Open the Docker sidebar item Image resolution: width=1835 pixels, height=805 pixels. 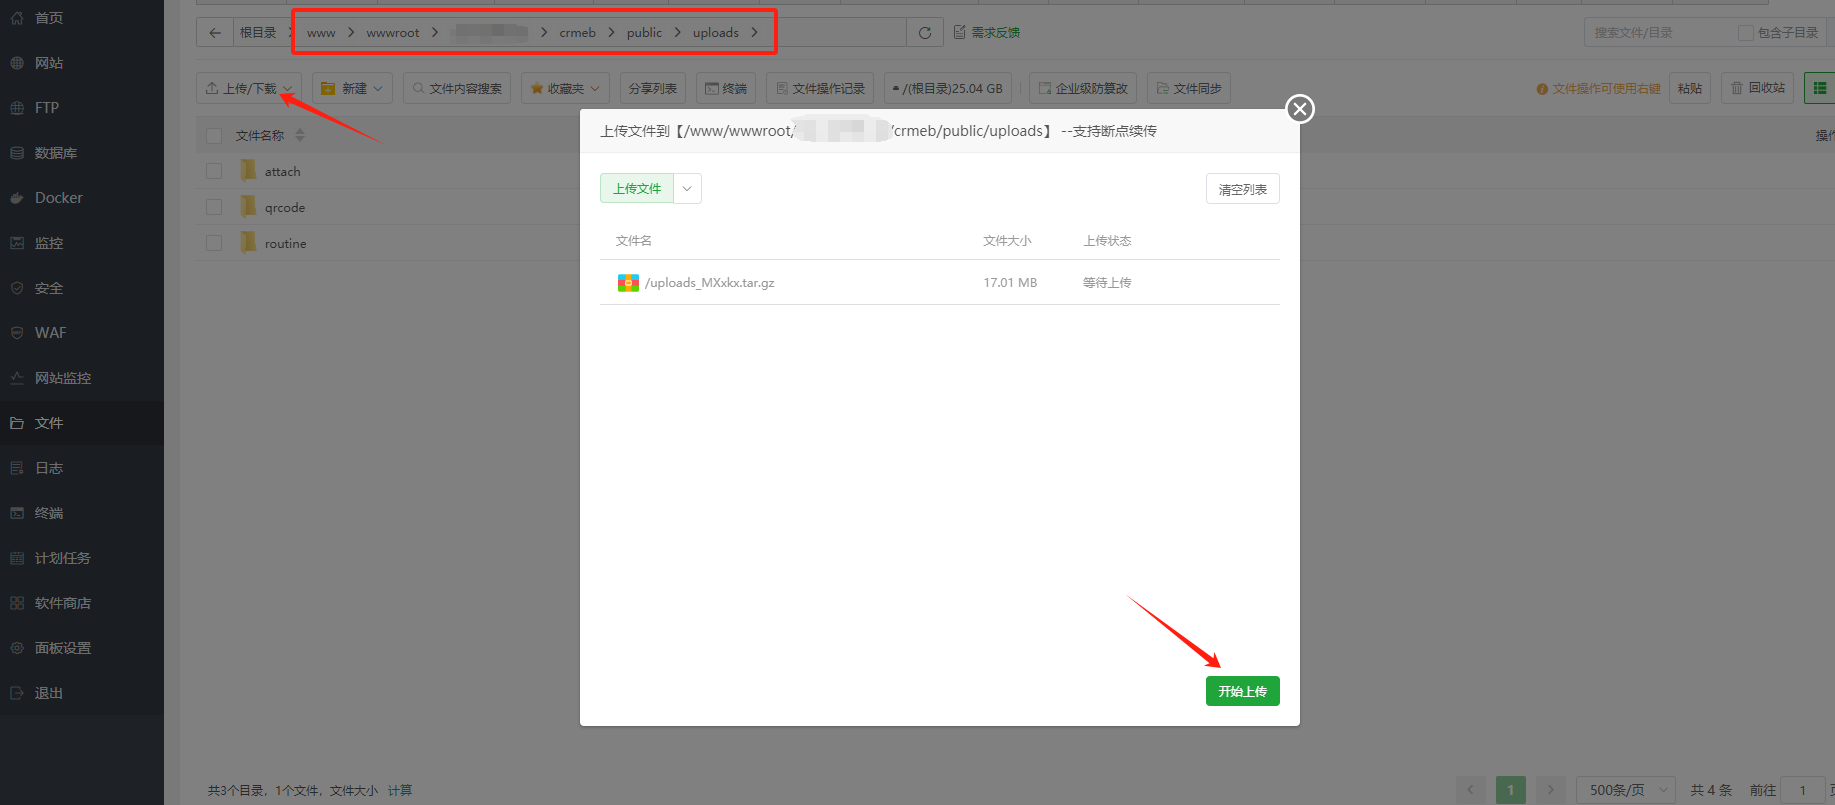(58, 198)
